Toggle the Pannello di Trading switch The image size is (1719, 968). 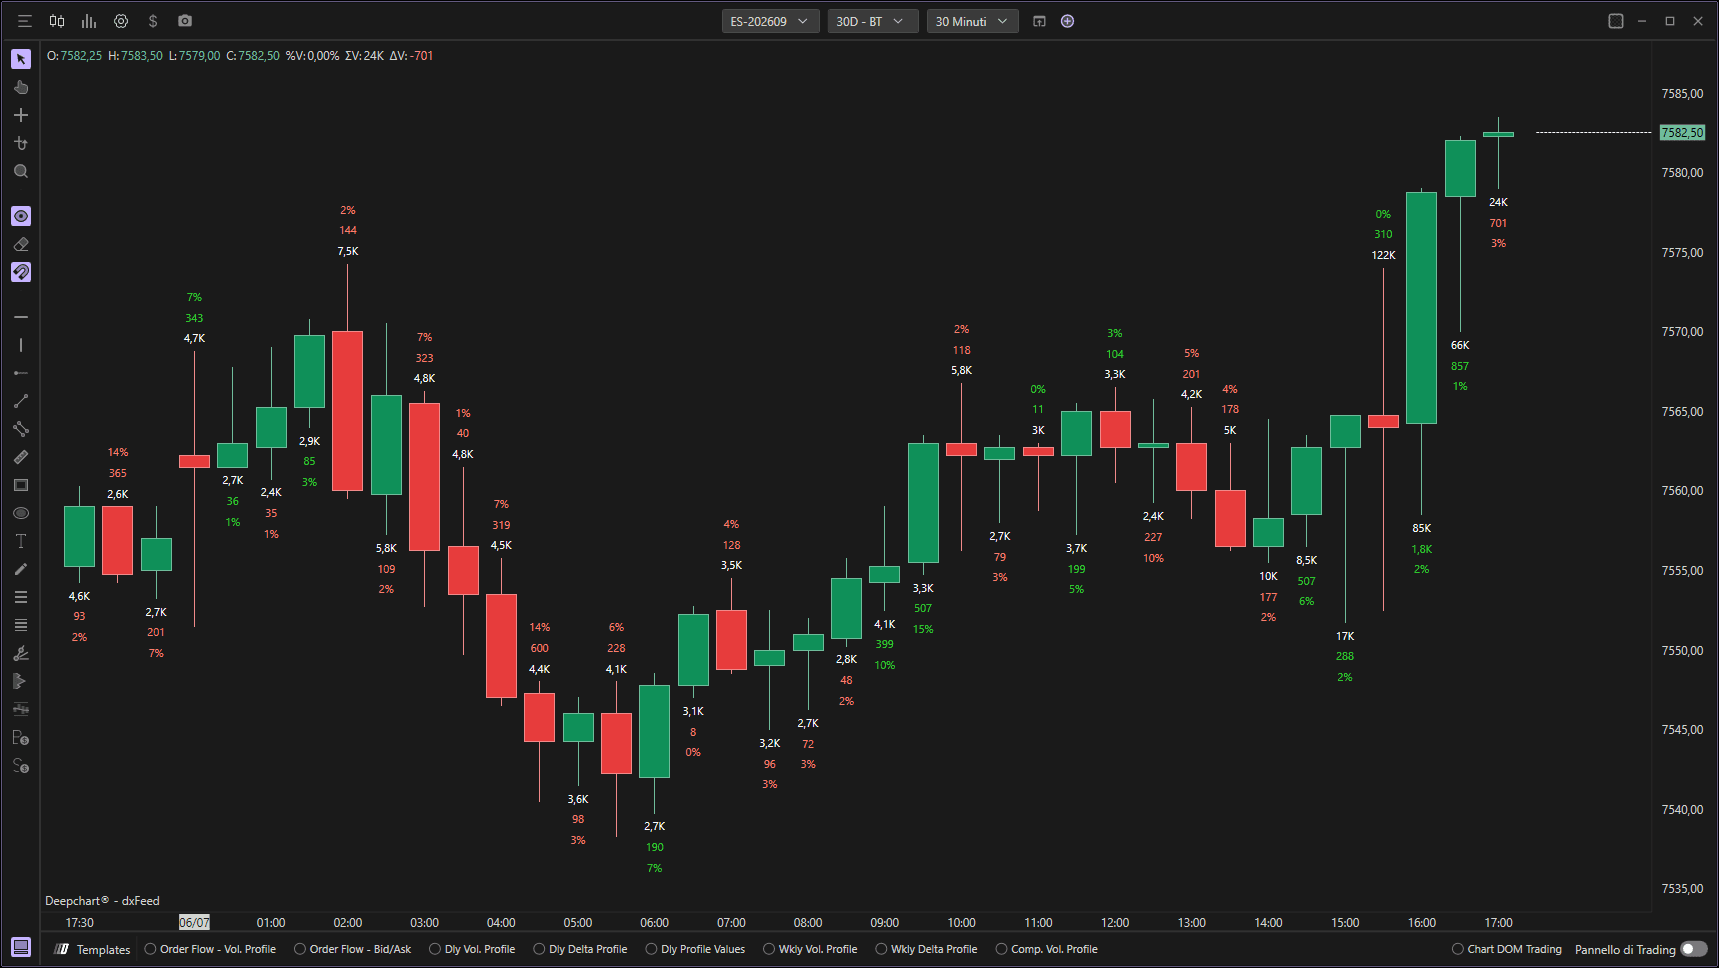pyautogui.click(x=1694, y=949)
